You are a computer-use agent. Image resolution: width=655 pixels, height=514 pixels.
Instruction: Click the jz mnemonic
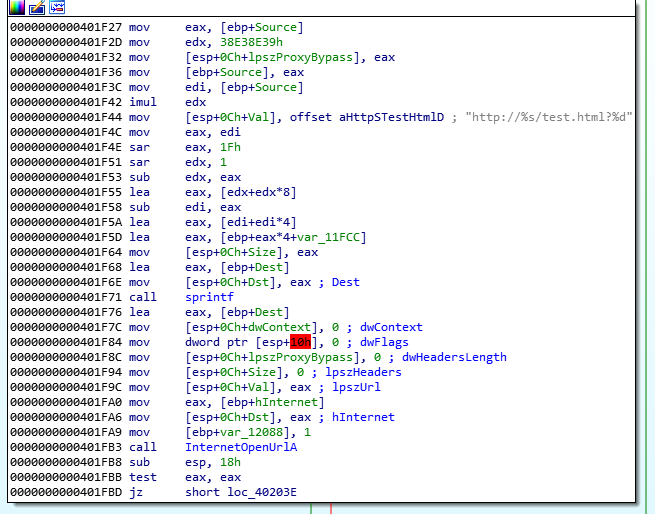coord(136,492)
